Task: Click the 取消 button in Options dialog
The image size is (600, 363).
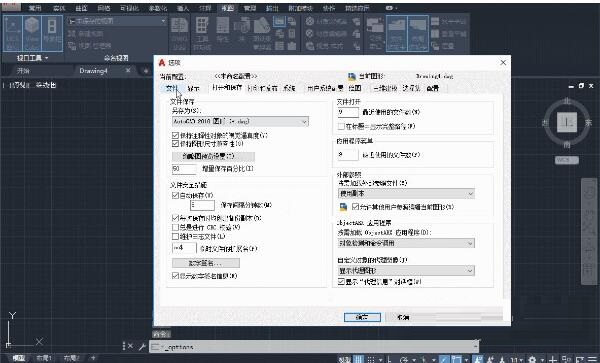Action: [x=403, y=317]
